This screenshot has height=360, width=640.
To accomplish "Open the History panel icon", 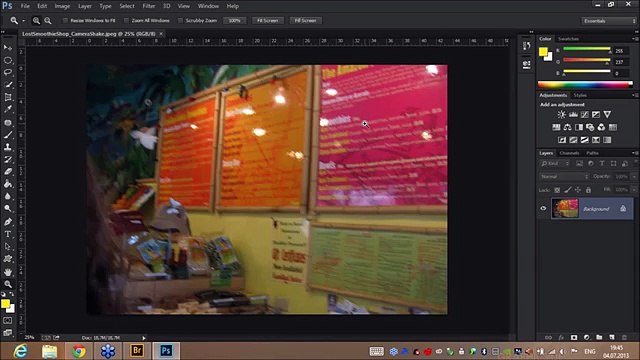I will pyautogui.click(x=527, y=46).
